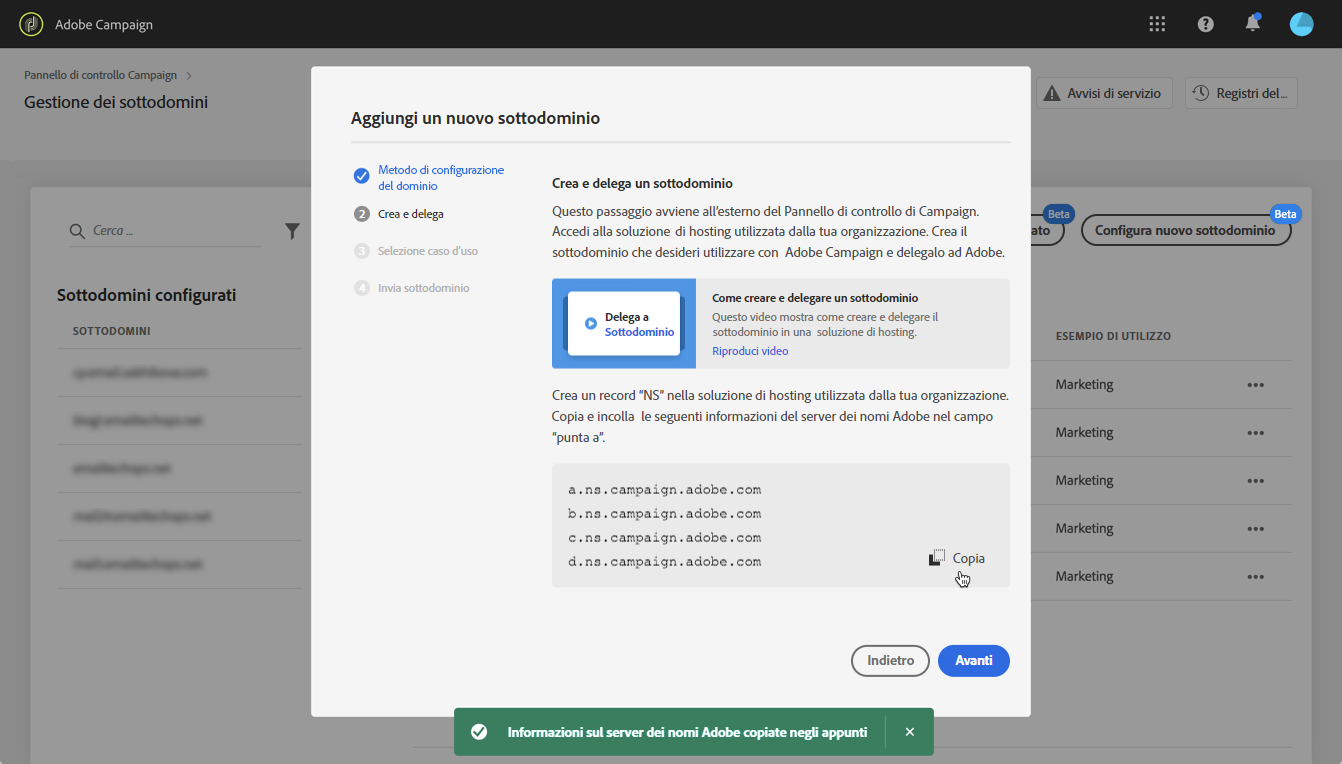Click the history clock icon in Registri
1342x764 pixels.
pos(1201,93)
